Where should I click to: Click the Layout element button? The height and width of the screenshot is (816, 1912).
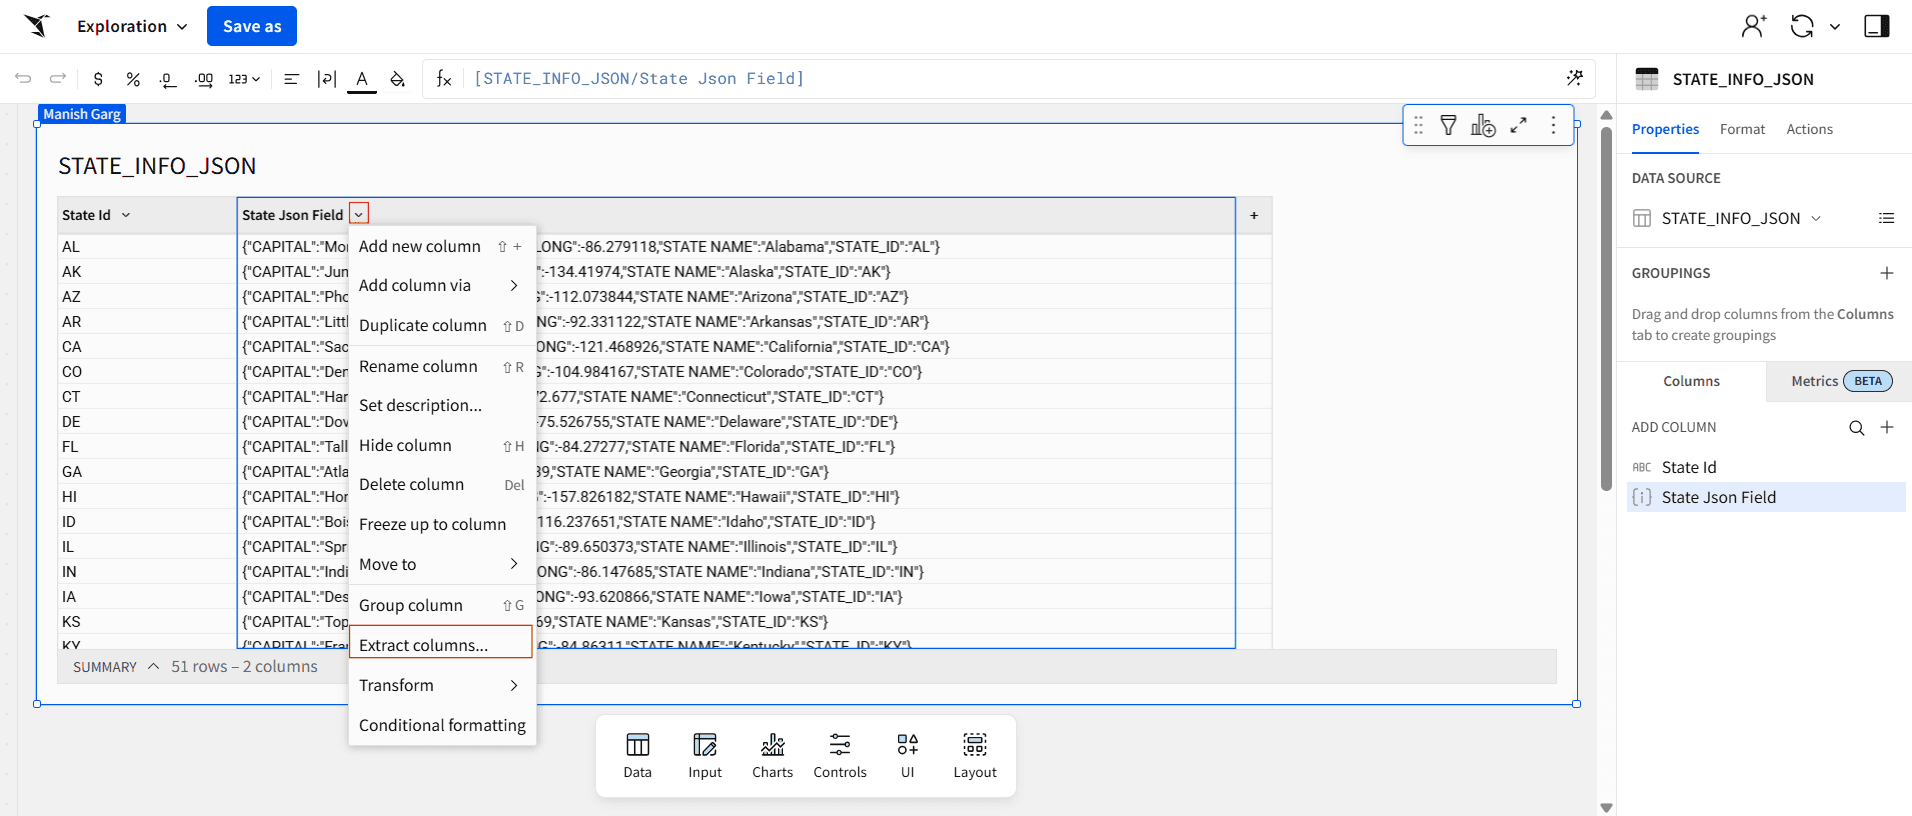click(975, 756)
